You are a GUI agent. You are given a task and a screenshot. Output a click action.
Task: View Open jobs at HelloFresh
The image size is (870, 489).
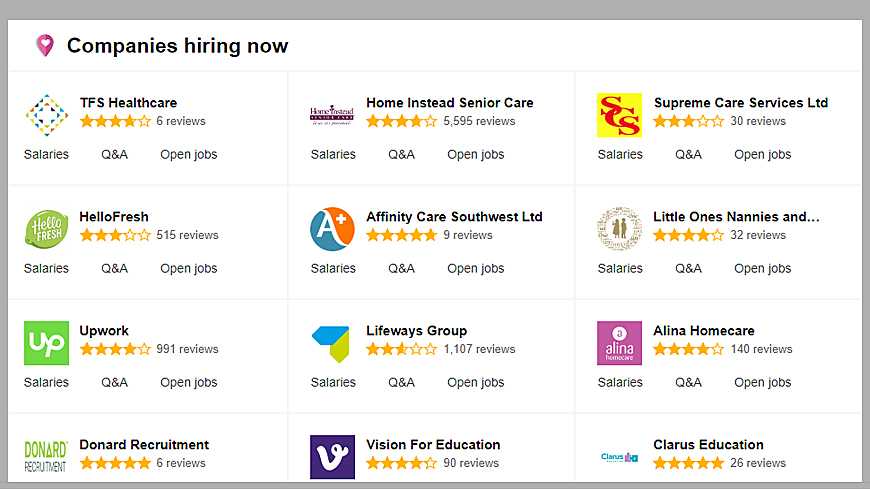[188, 269]
